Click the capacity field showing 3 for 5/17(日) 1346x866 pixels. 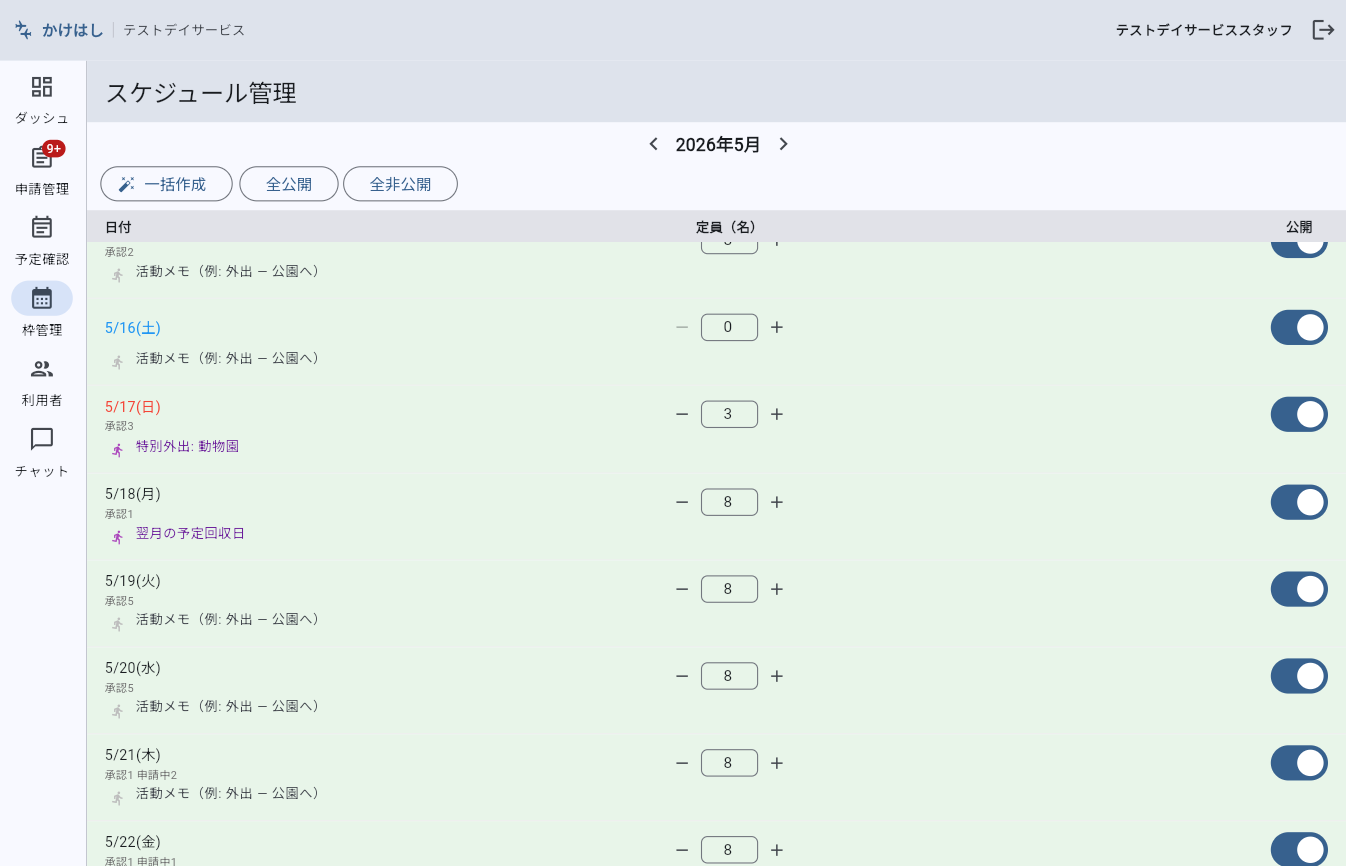pos(729,414)
